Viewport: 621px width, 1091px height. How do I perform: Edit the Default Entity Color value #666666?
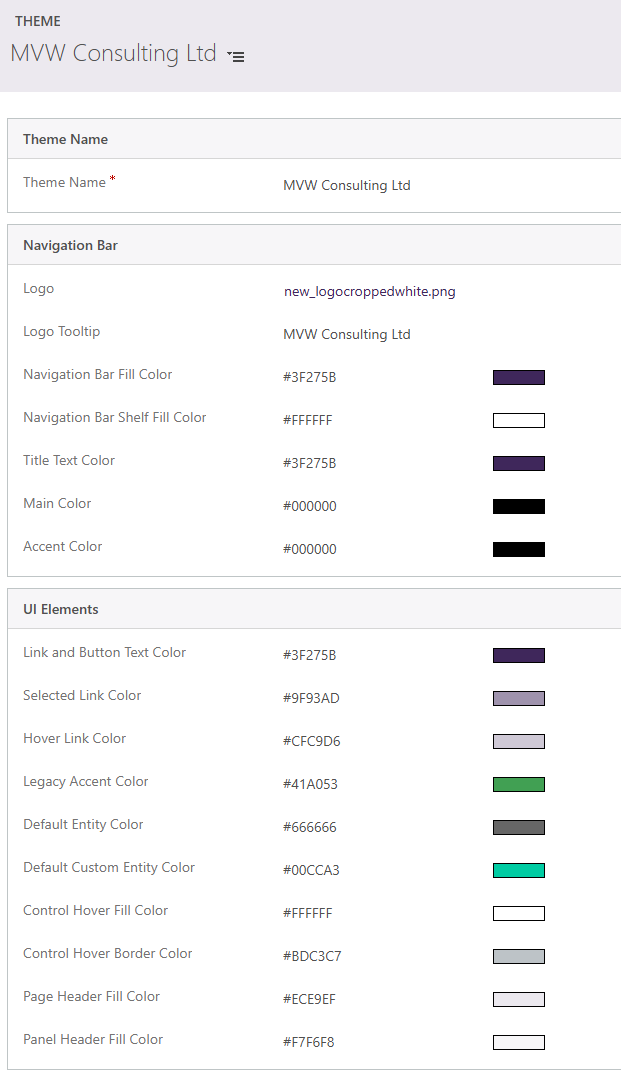pos(310,827)
